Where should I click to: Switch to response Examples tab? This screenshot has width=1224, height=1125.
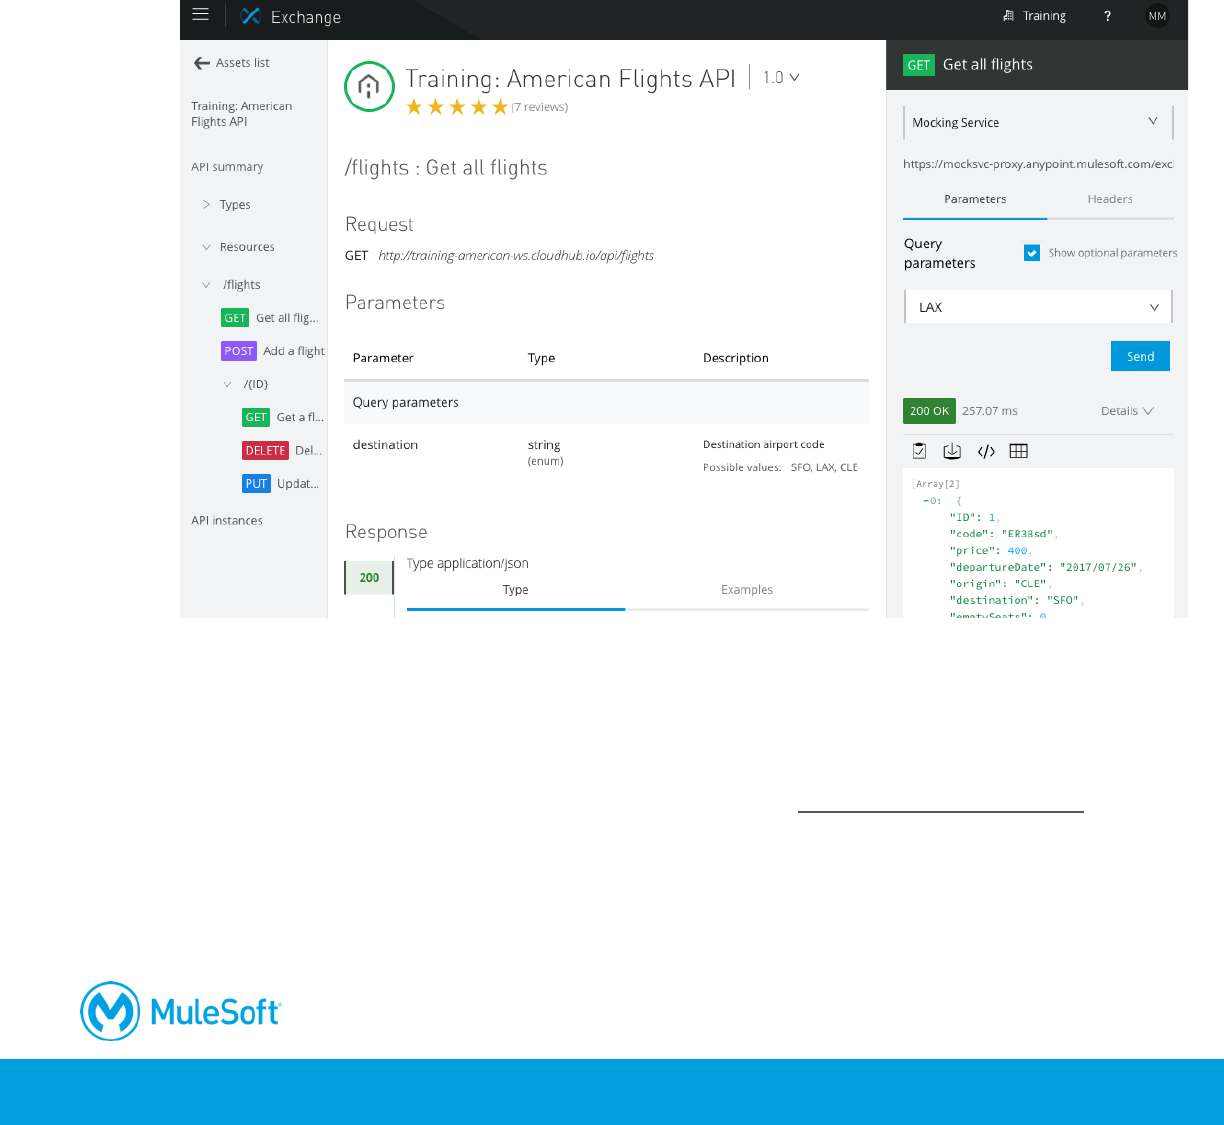[x=747, y=590]
